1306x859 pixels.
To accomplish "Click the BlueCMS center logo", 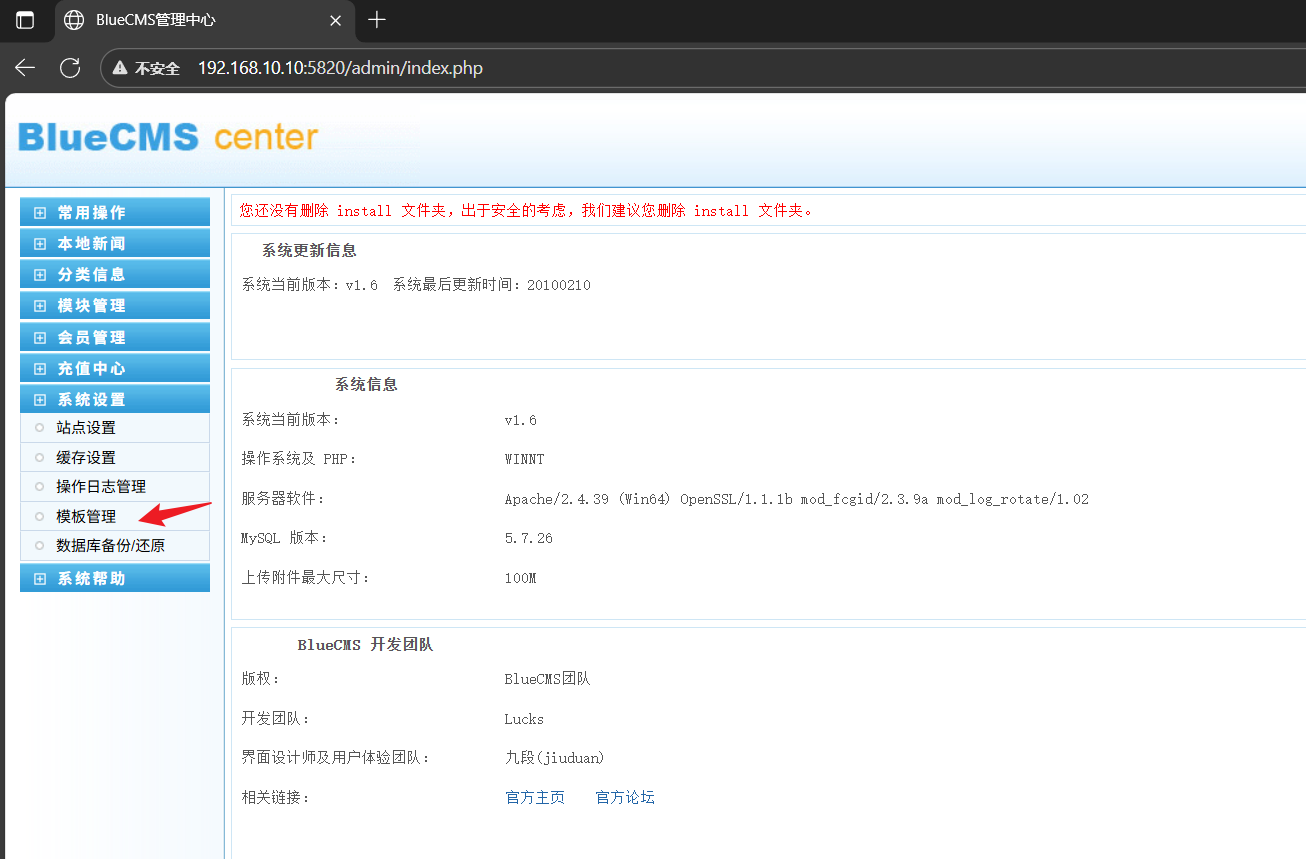I will (x=168, y=137).
